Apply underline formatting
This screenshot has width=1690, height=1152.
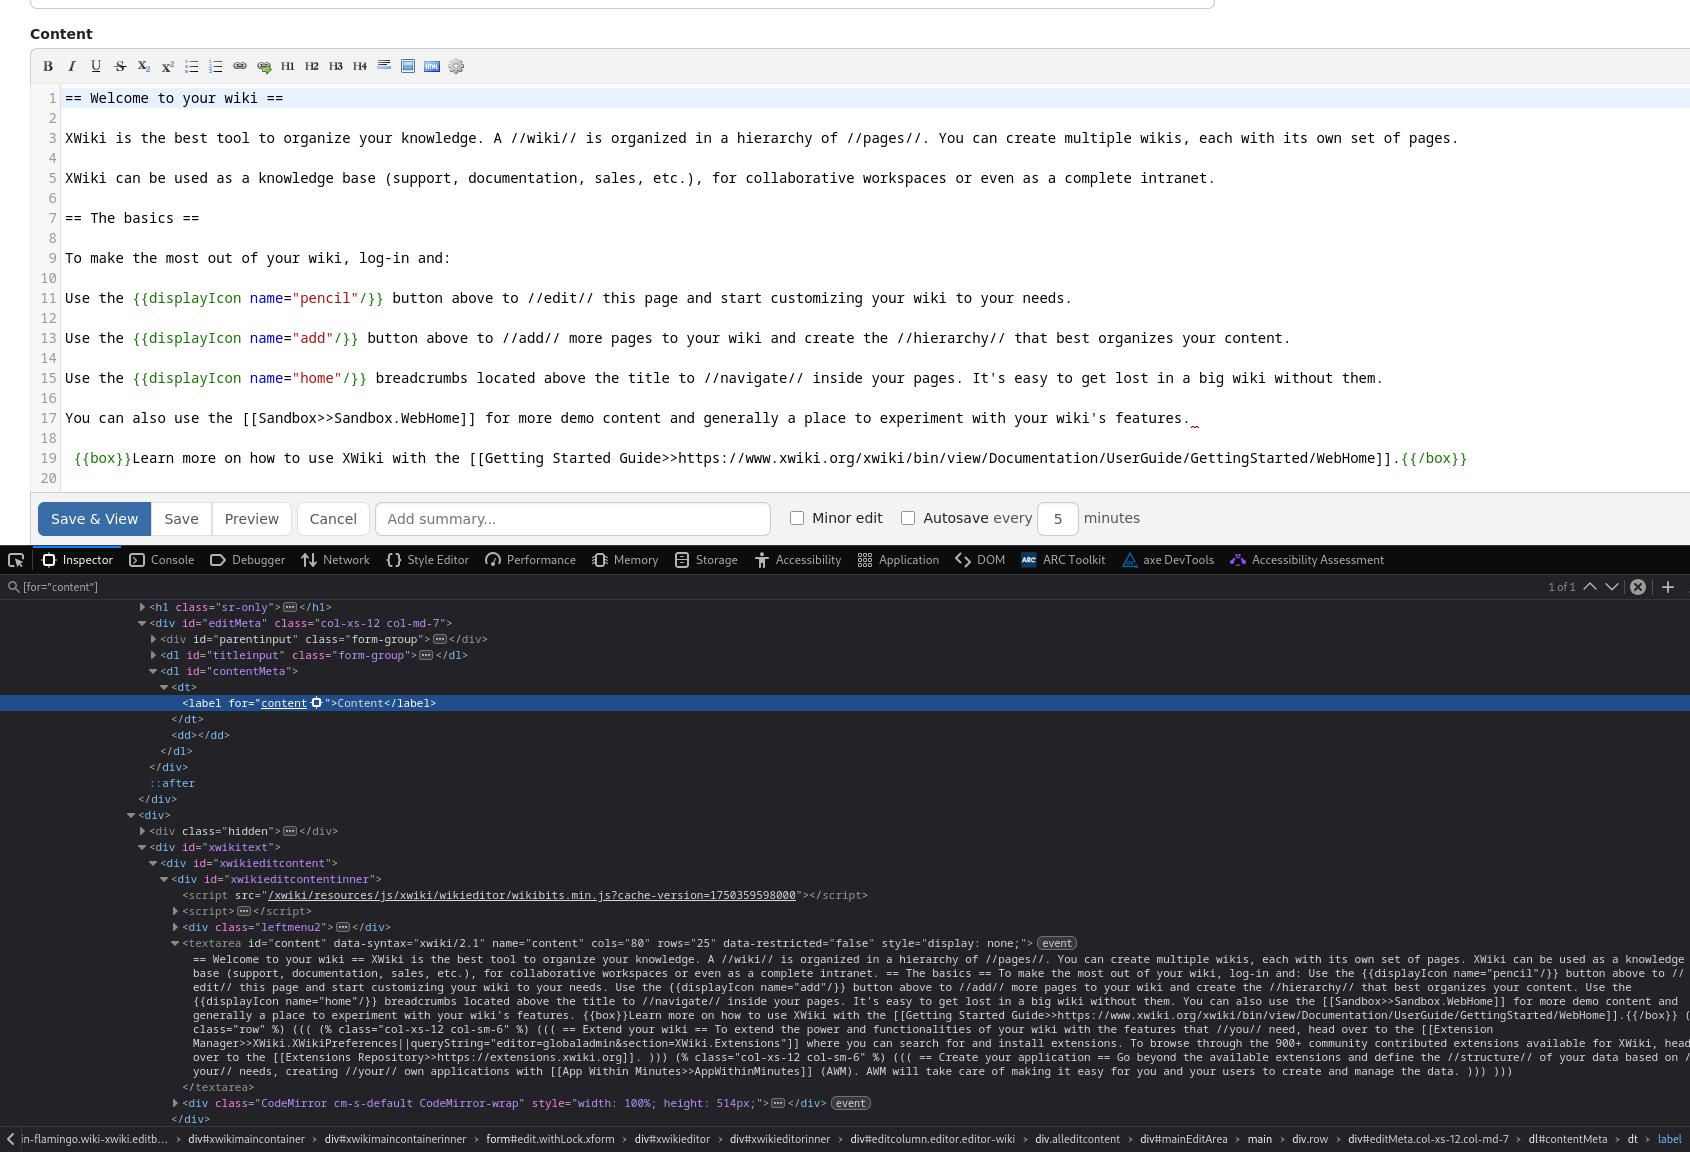[x=96, y=66]
